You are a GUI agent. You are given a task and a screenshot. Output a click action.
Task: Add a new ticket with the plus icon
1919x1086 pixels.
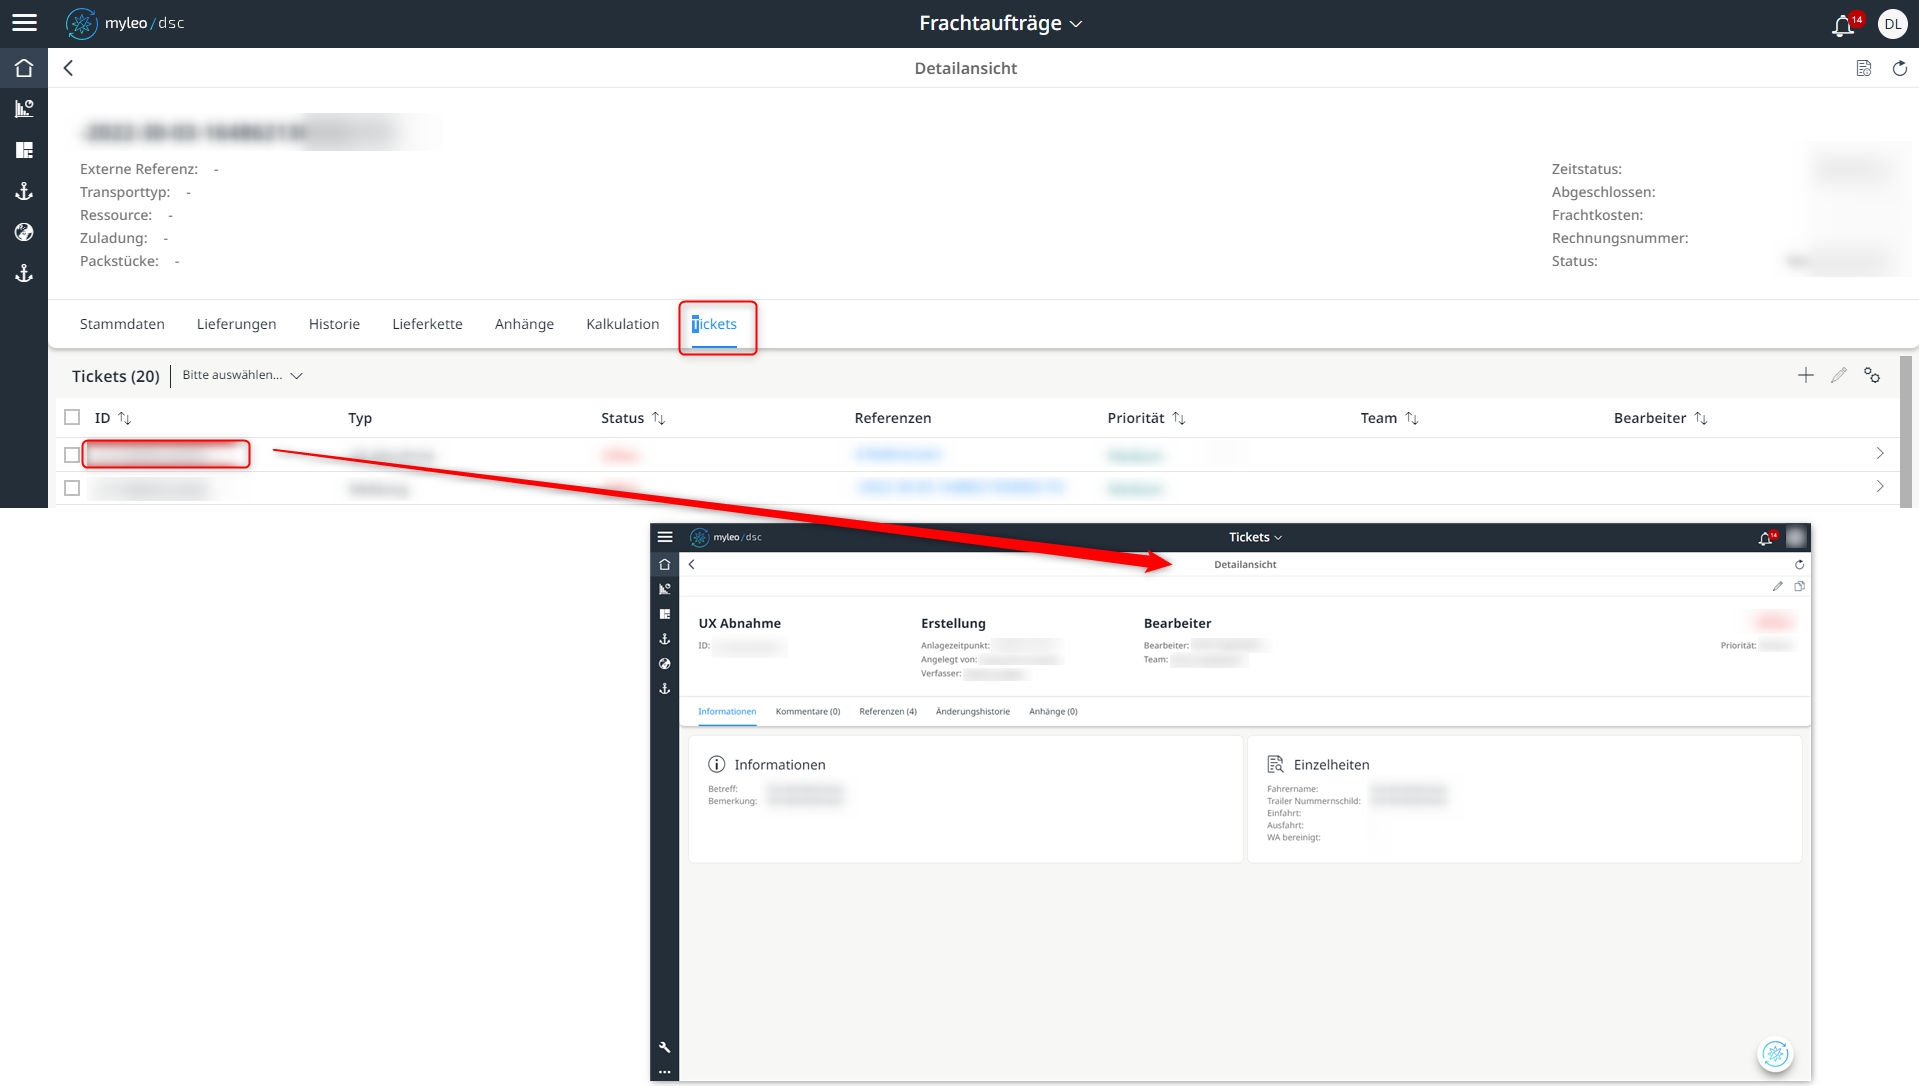coord(1805,375)
